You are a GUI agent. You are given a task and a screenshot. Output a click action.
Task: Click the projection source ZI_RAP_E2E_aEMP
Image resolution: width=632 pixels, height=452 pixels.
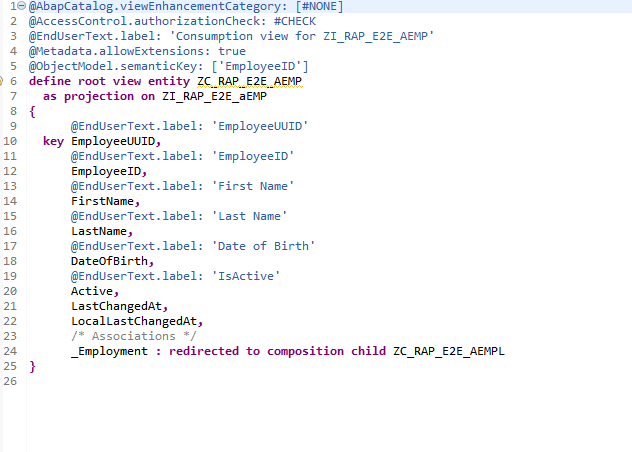[x=215, y=95]
